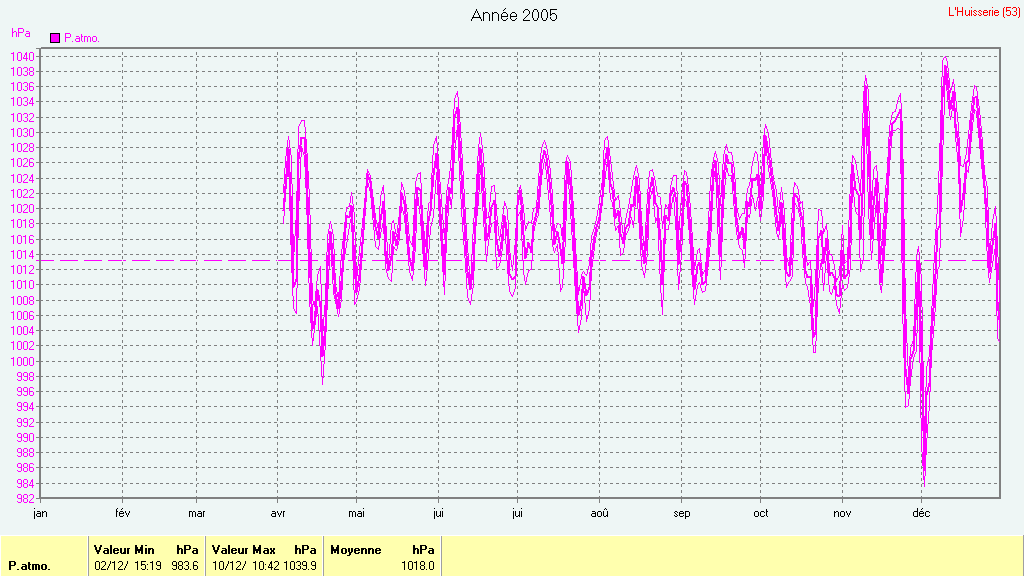Click the 'Valeur Min' column header
Viewport: 1024px width, 576px height.
(124, 550)
